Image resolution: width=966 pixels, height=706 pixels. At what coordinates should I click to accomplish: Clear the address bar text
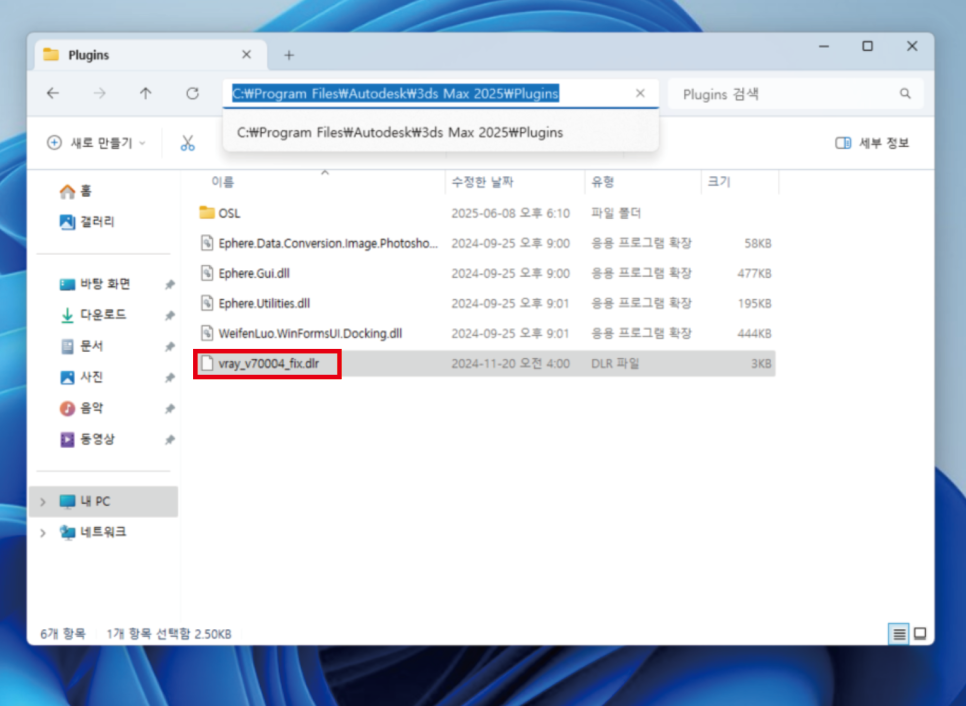[x=640, y=93]
